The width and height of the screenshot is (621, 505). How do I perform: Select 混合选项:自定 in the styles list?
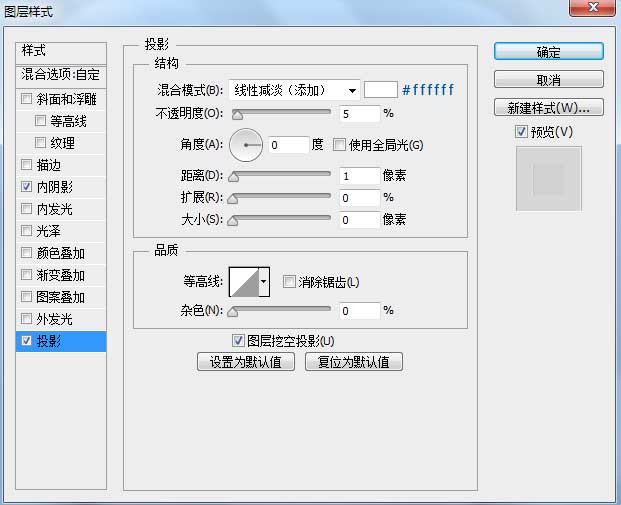point(61,74)
